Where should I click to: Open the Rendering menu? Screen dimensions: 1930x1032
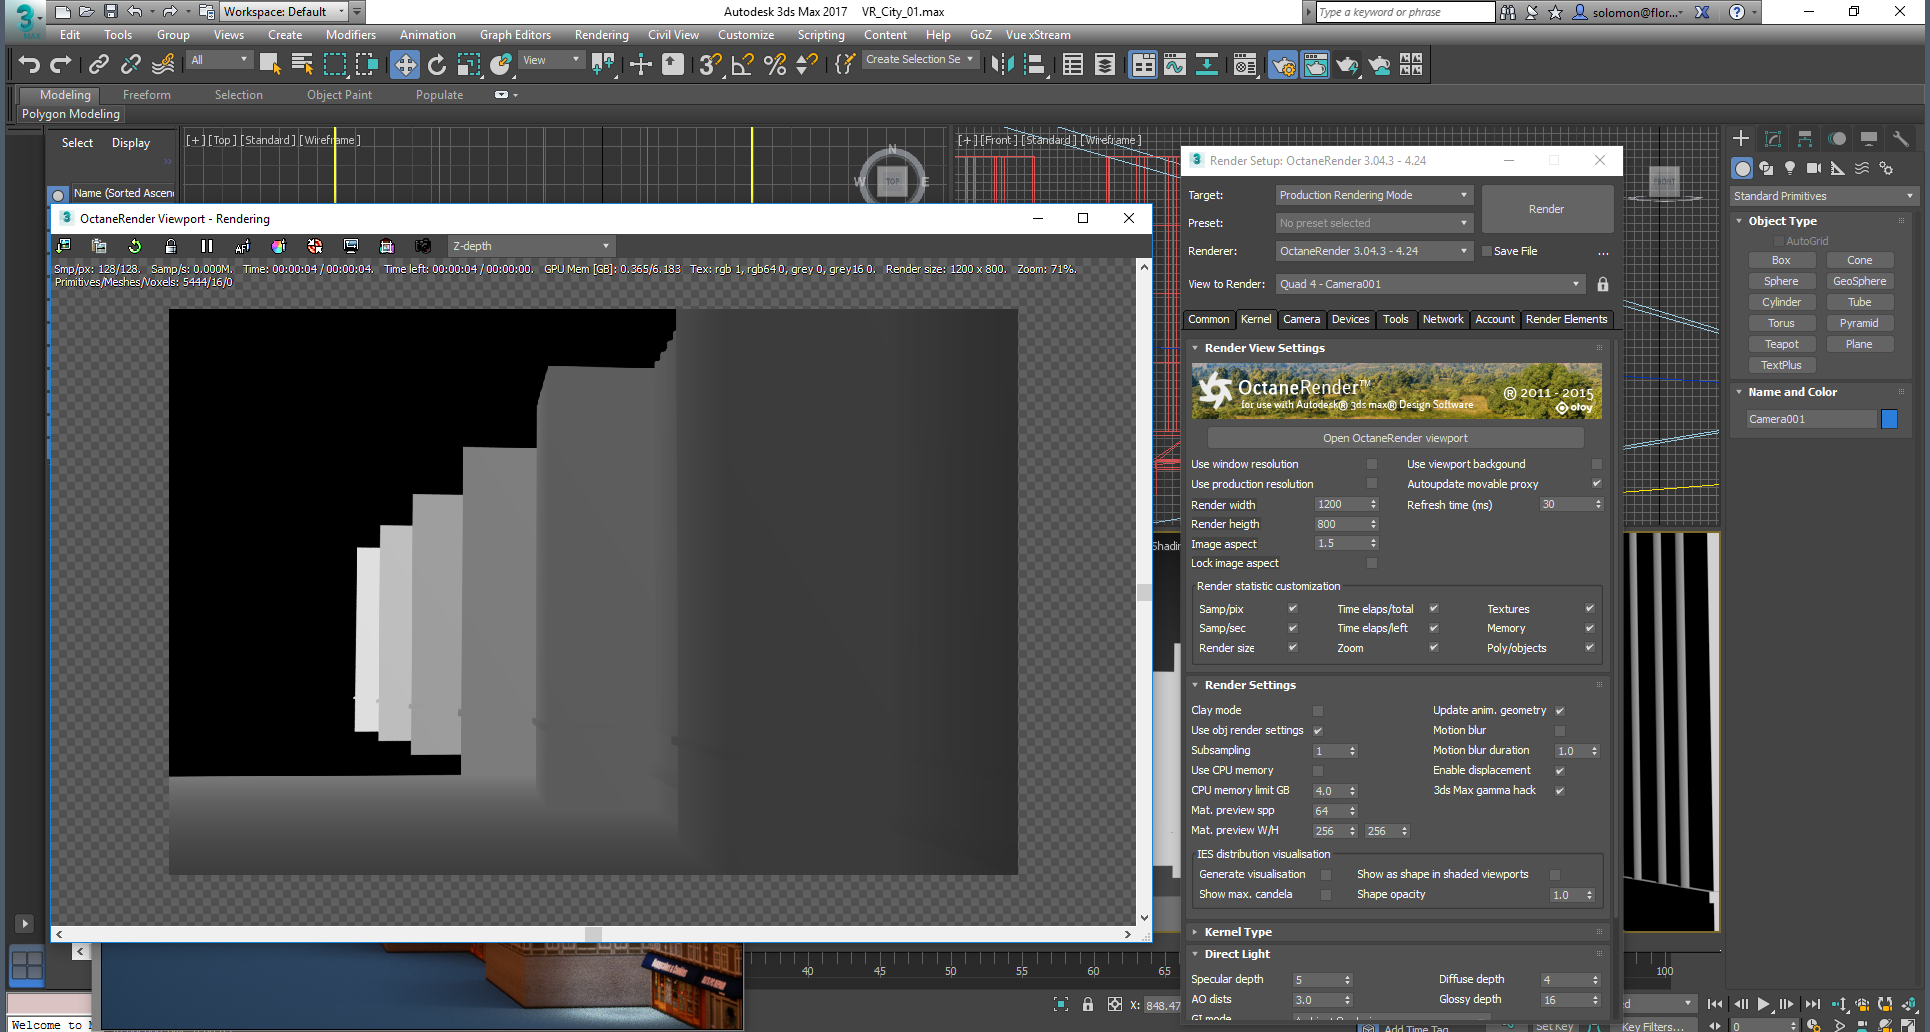pos(601,35)
